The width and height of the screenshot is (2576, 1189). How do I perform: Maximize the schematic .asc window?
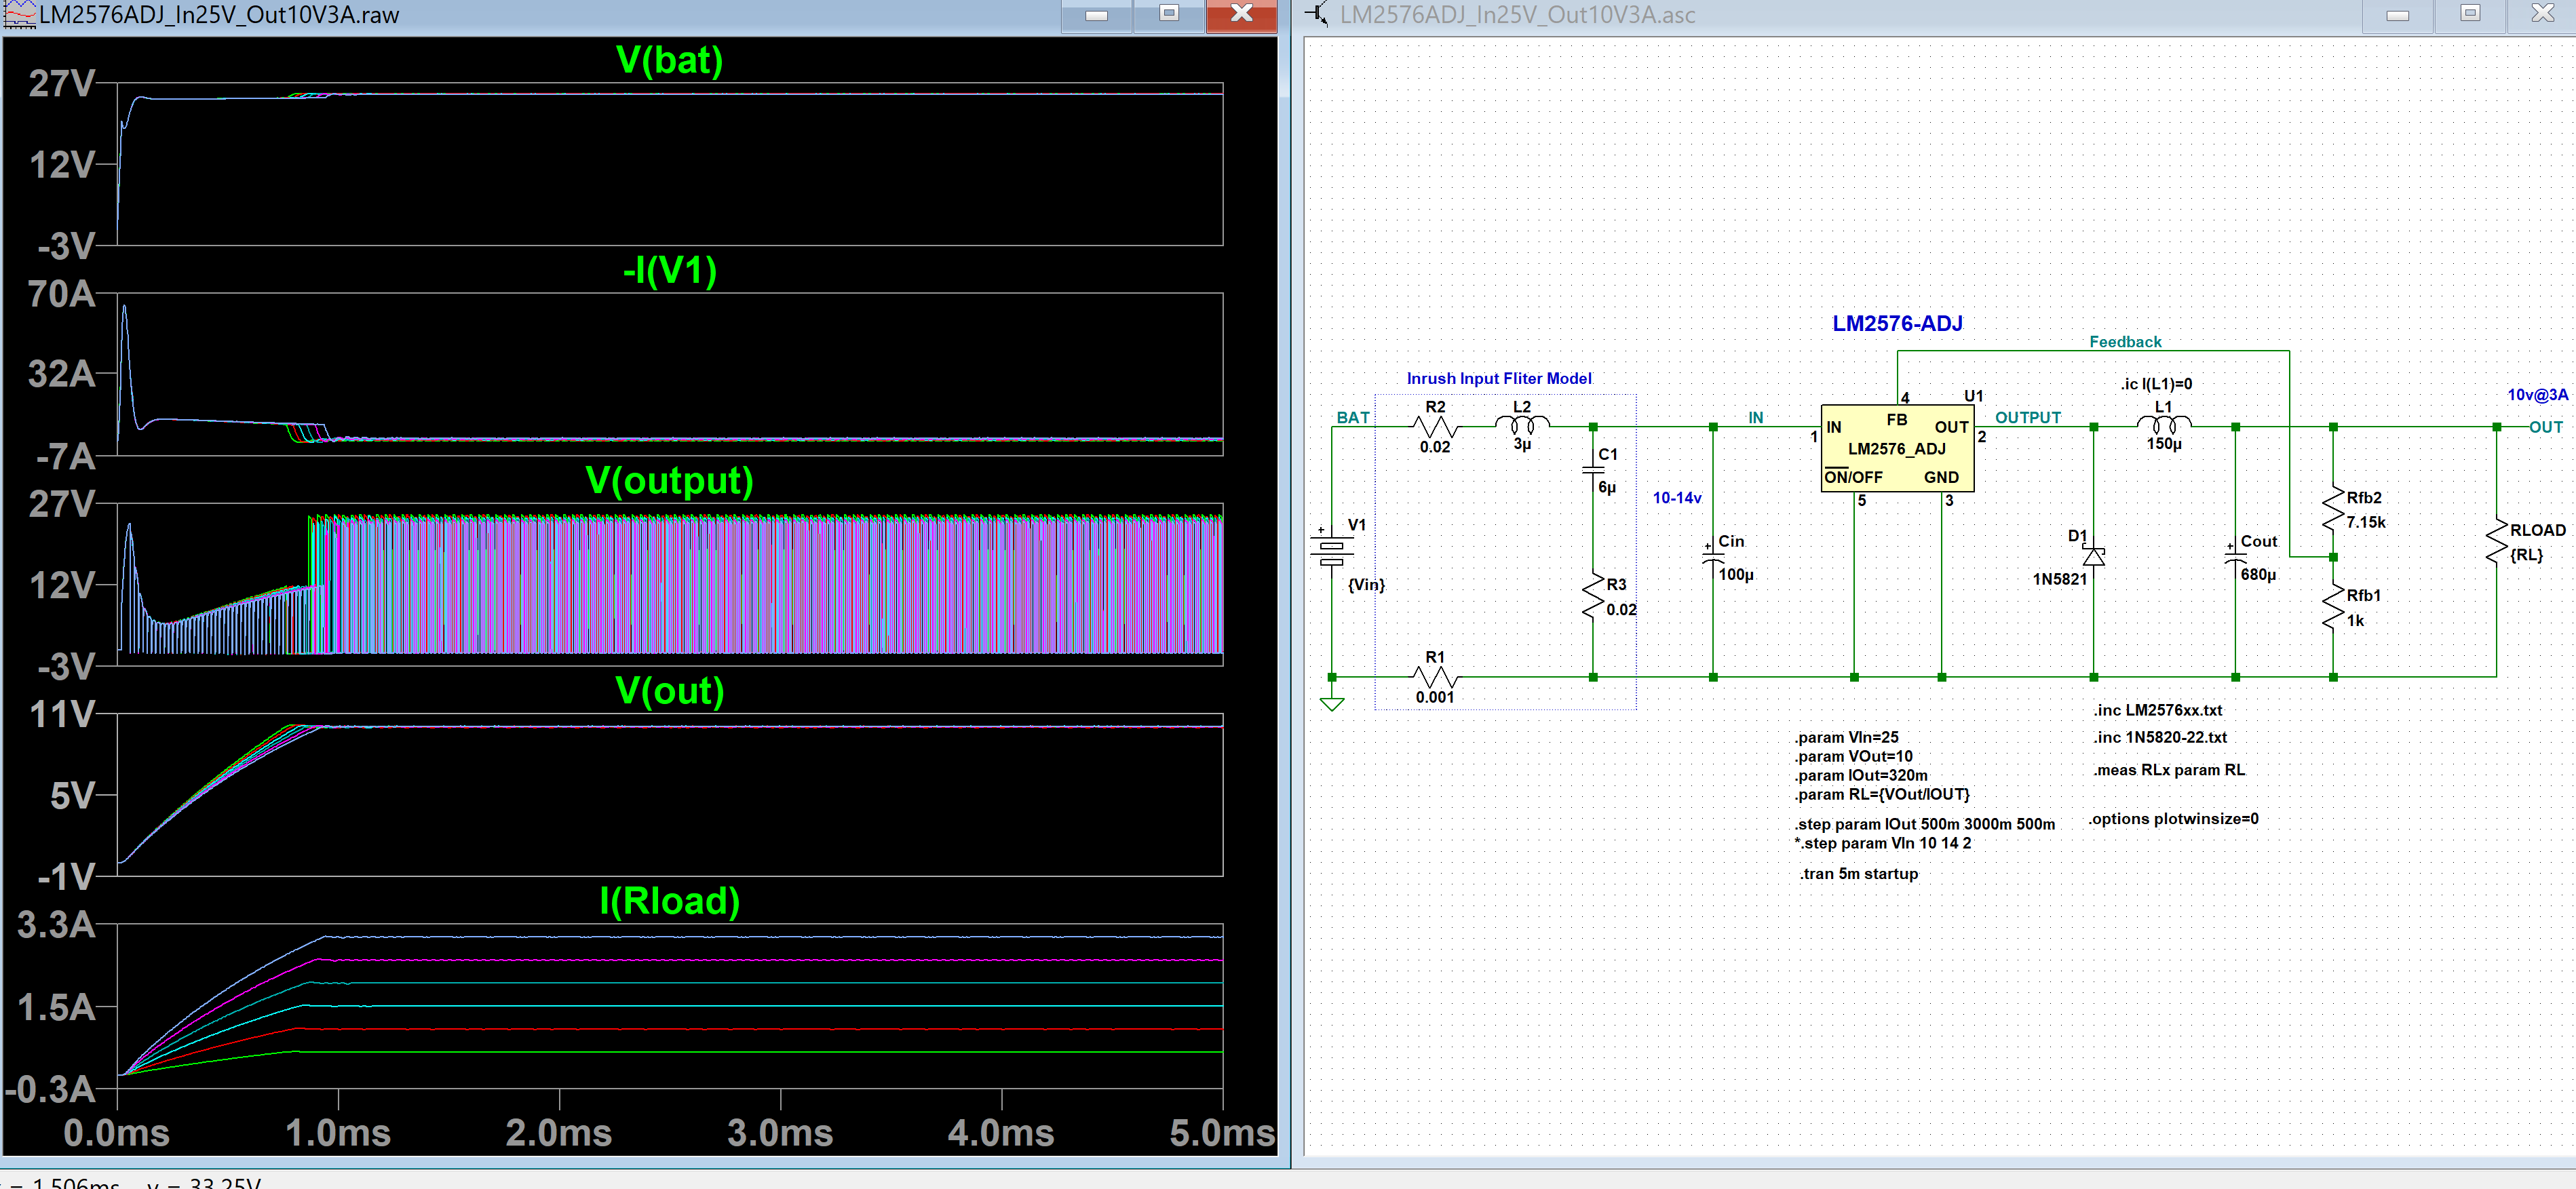click(2470, 15)
